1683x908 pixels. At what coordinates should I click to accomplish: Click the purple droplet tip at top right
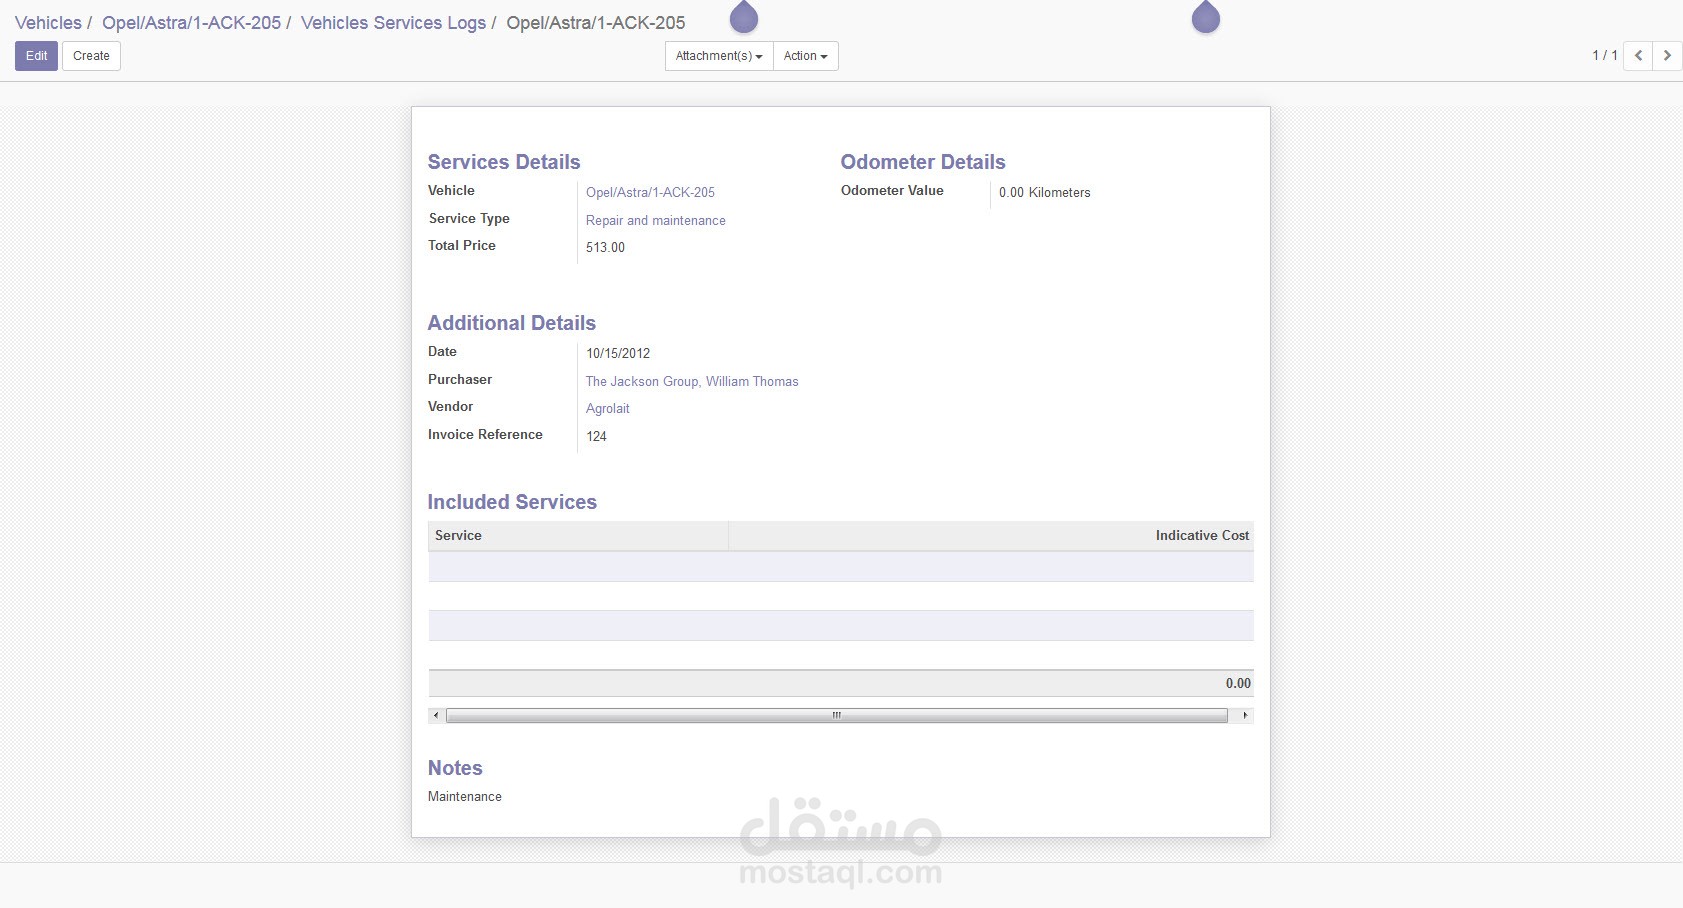click(x=1206, y=18)
